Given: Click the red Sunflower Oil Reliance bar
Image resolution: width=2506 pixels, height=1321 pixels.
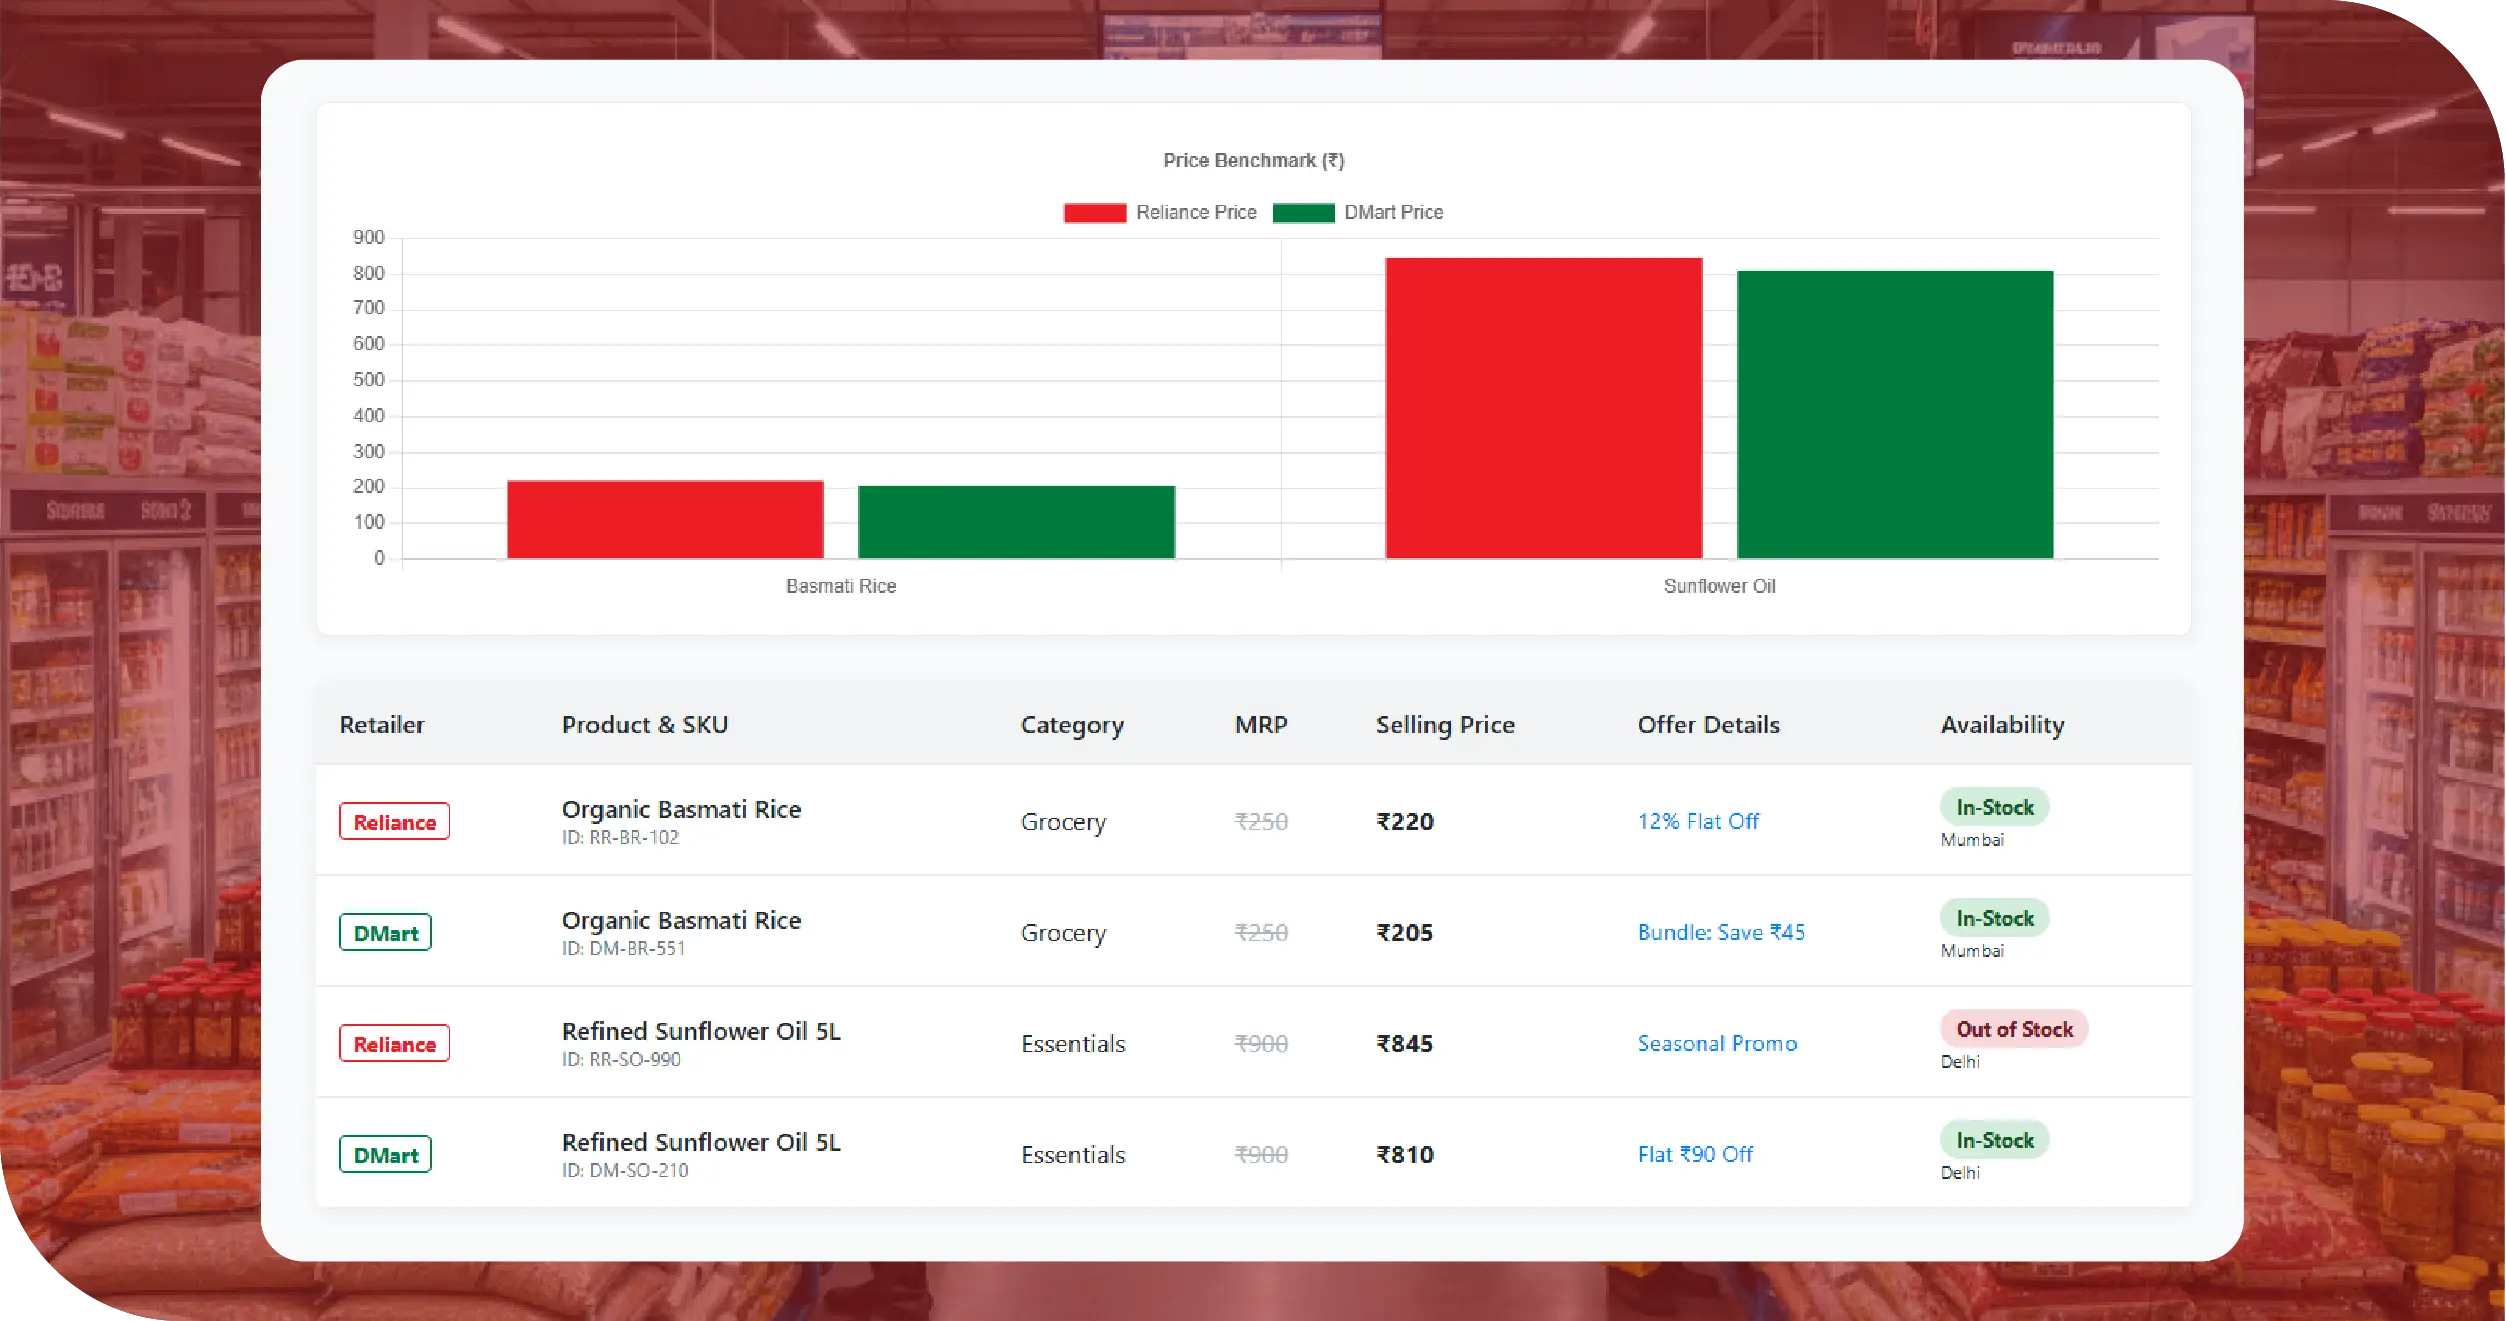Looking at the screenshot, I should point(1543,408).
